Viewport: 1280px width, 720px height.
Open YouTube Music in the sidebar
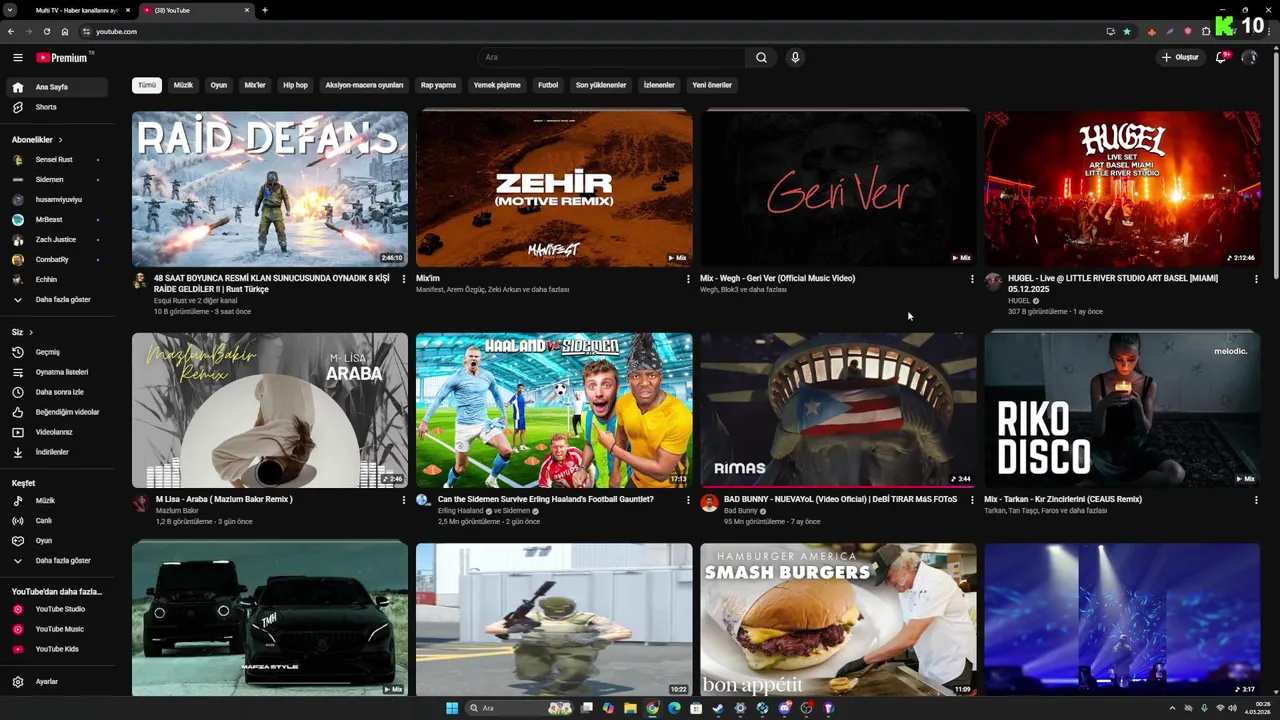click(56, 629)
